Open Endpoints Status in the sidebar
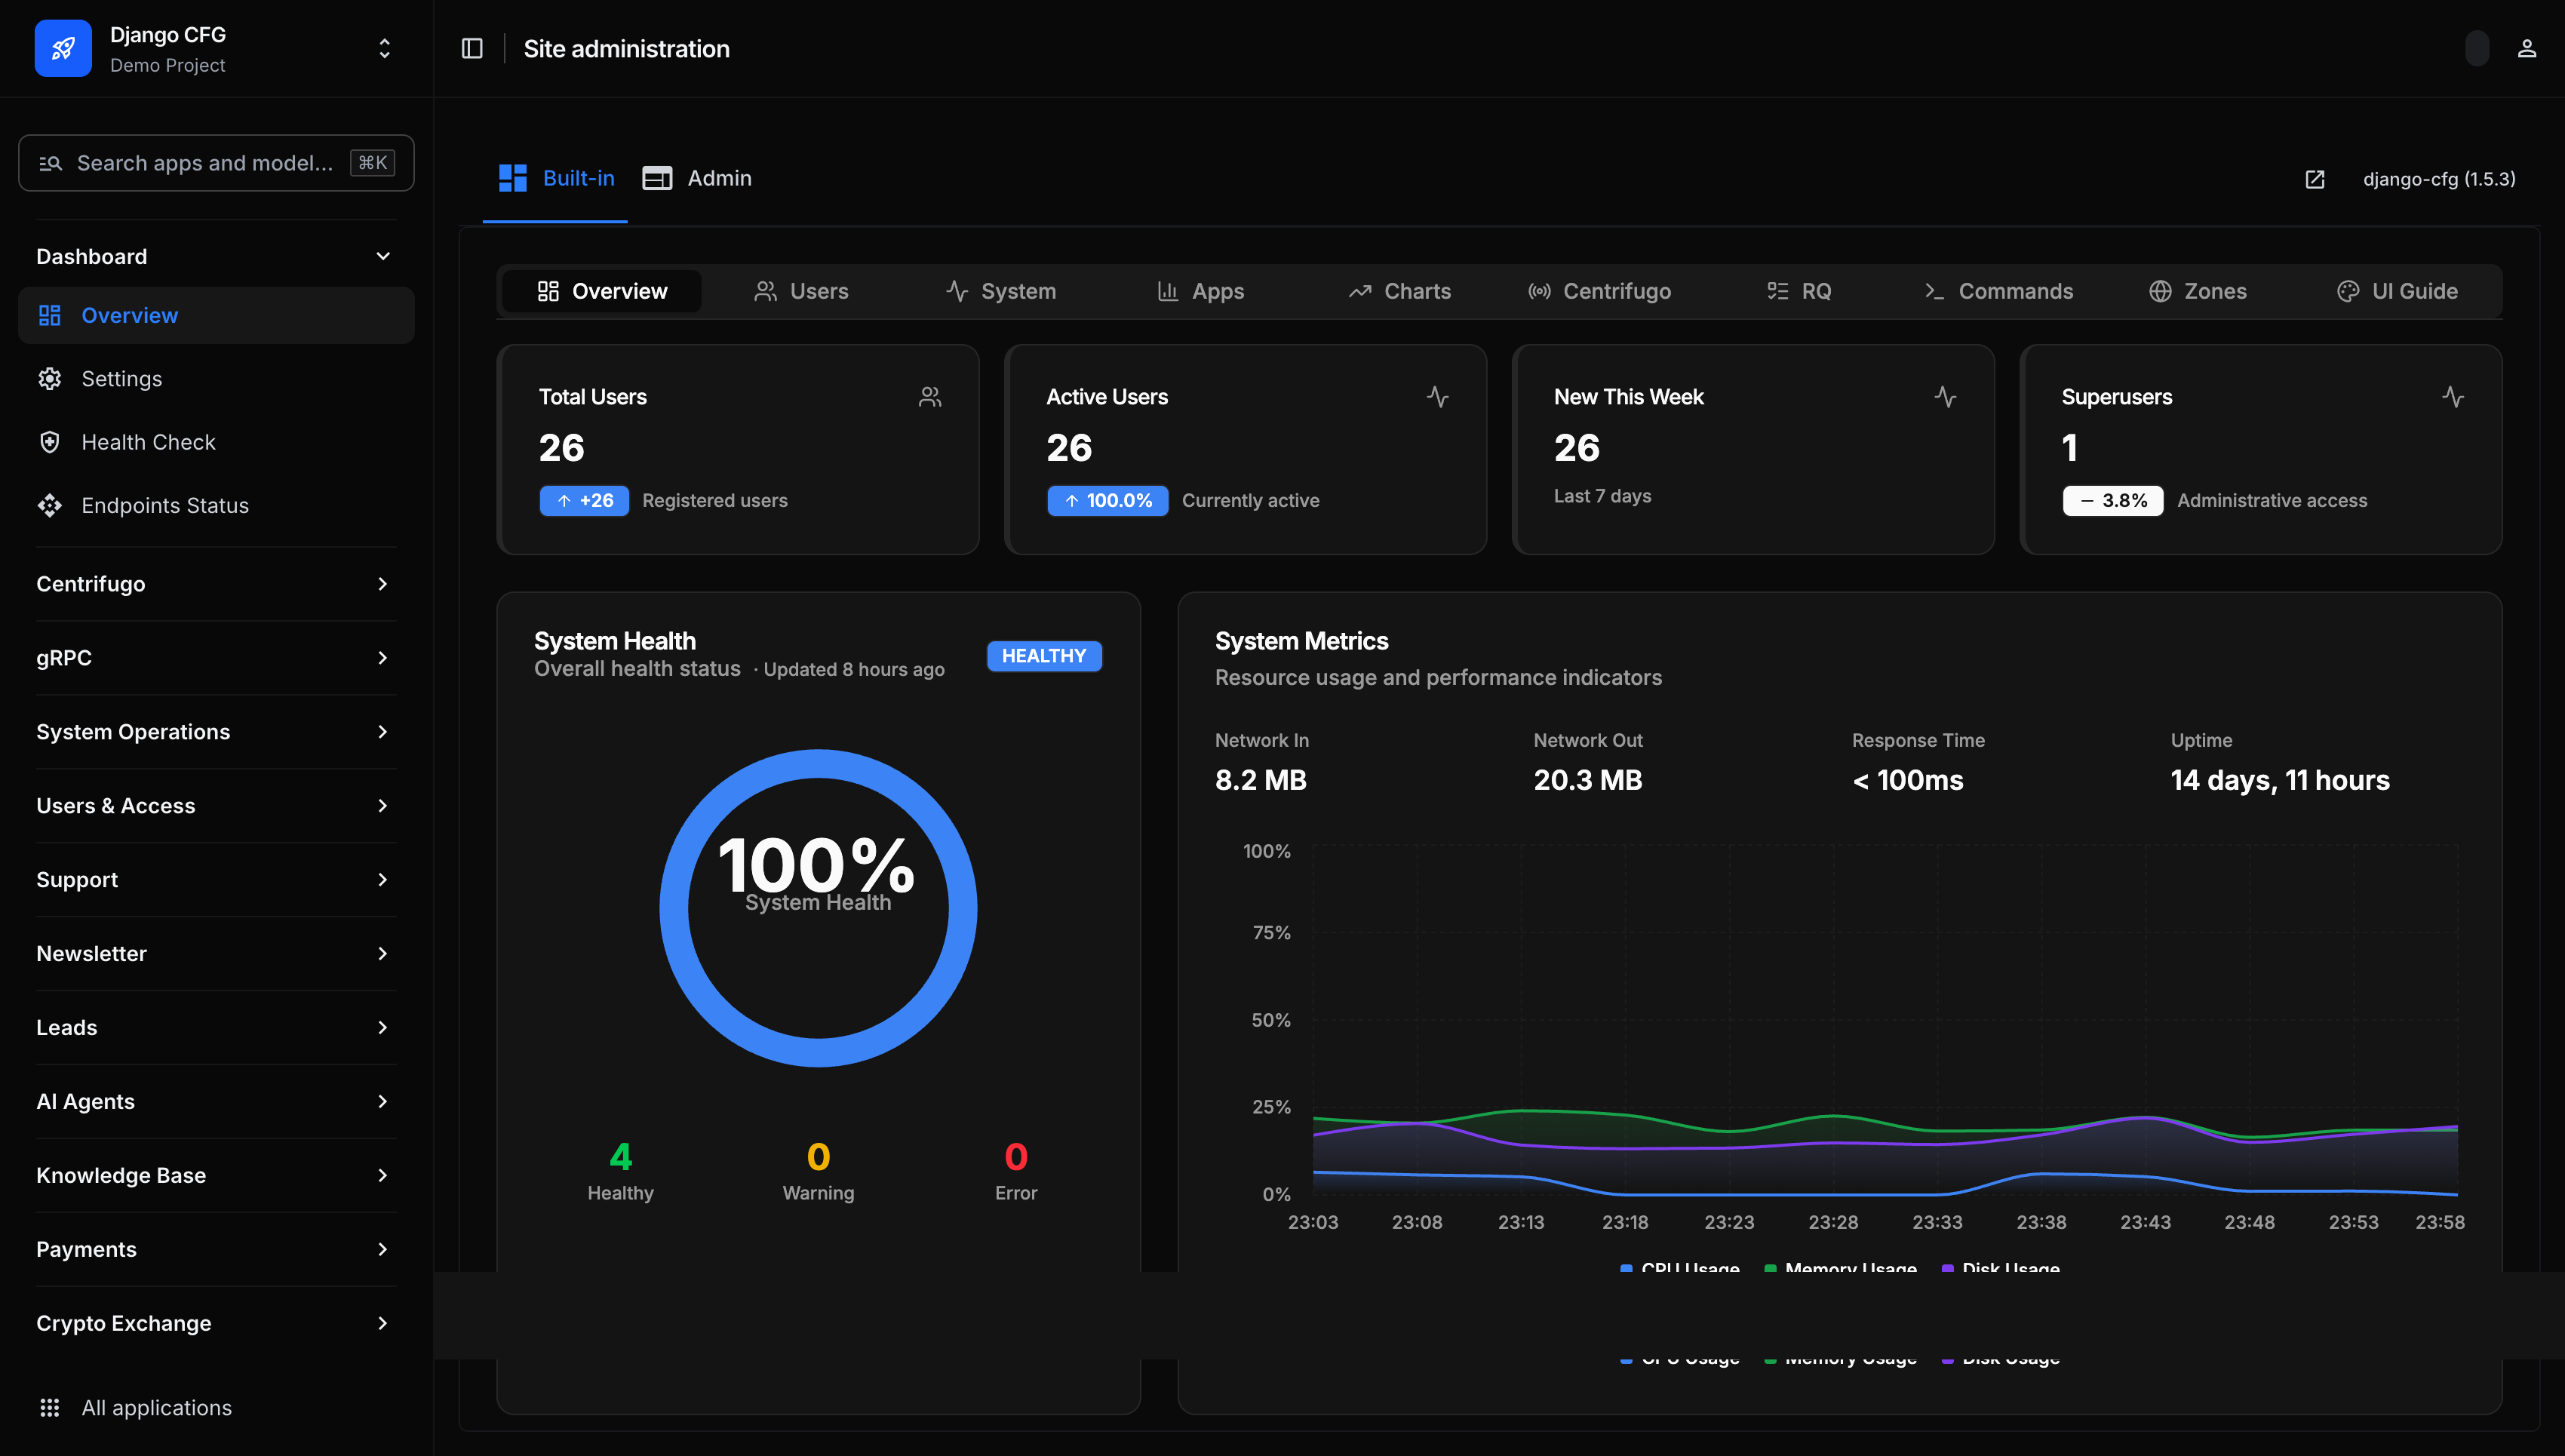 (x=165, y=505)
